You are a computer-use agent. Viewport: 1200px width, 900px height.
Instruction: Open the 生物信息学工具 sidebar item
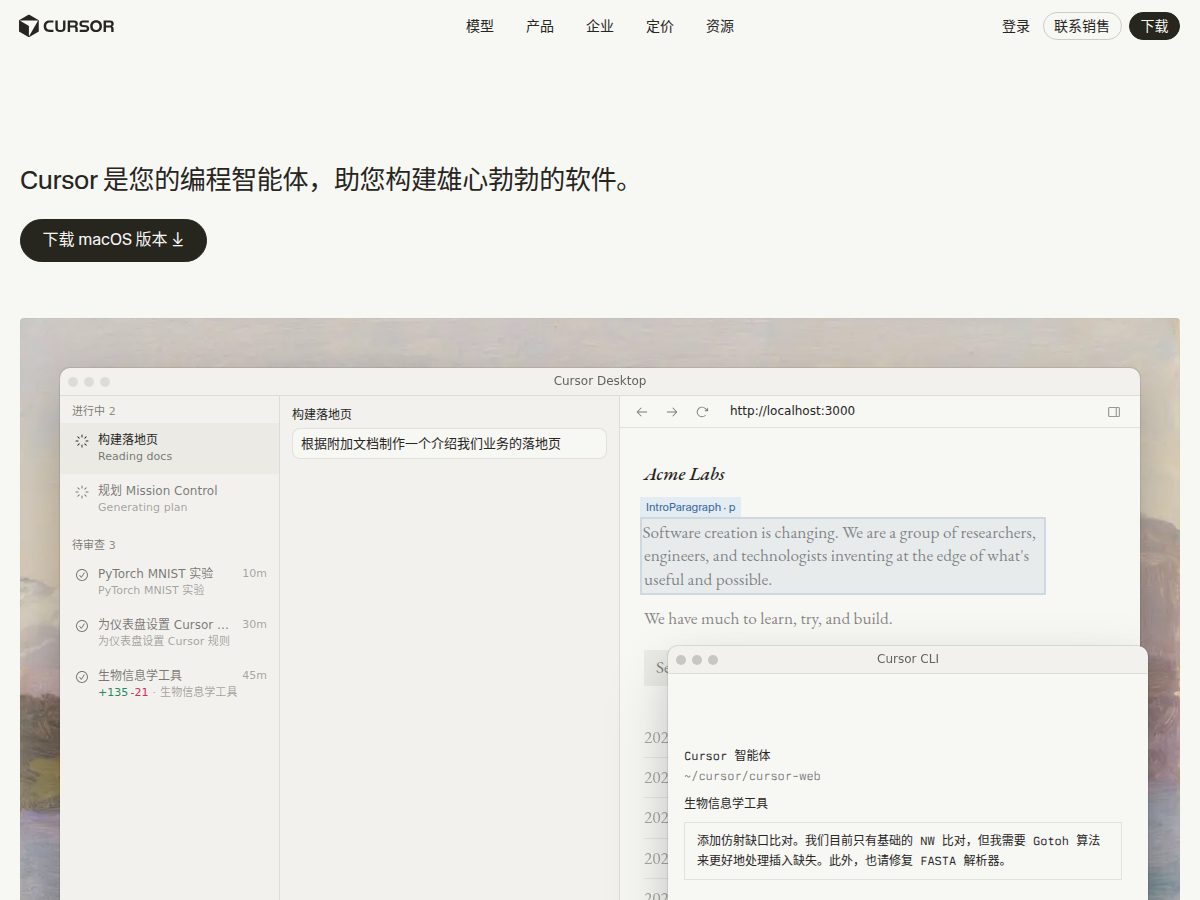point(169,683)
